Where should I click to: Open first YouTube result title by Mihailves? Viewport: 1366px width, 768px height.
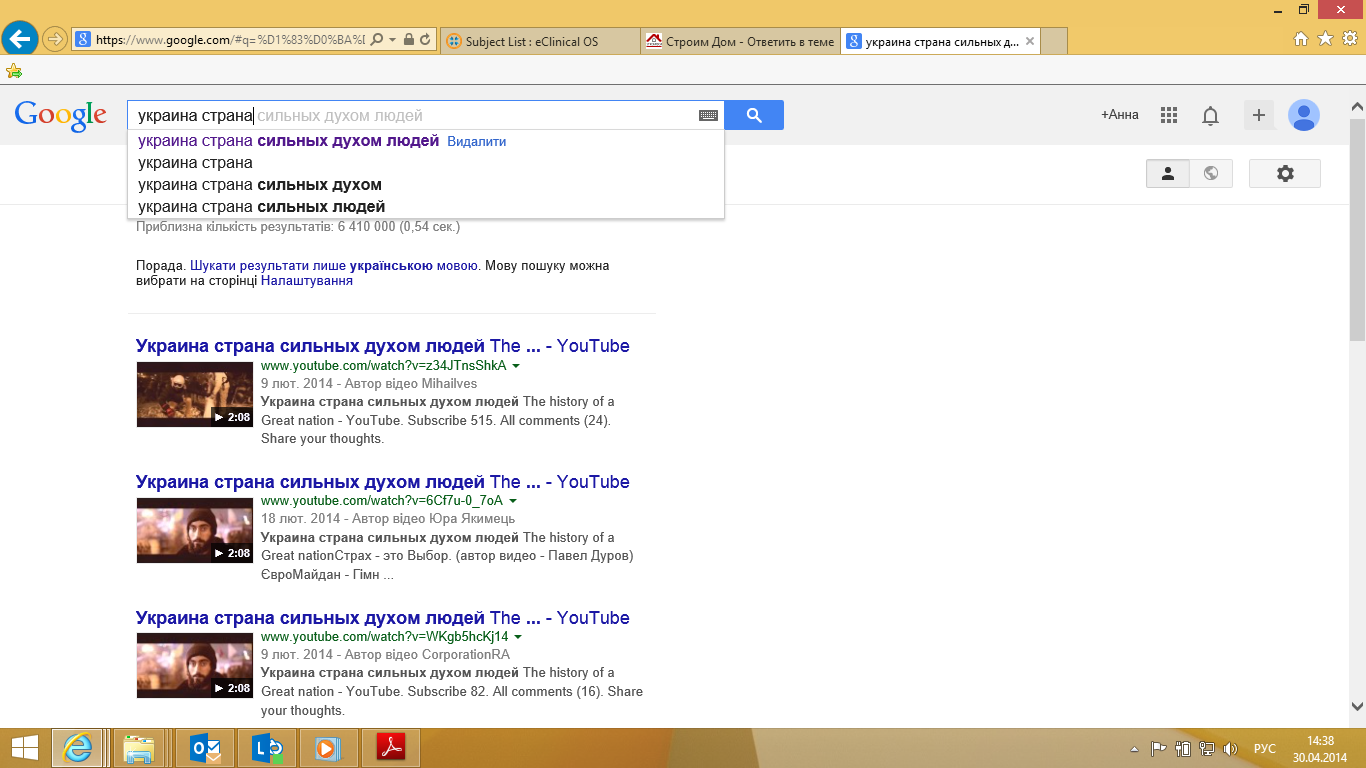(383, 346)
